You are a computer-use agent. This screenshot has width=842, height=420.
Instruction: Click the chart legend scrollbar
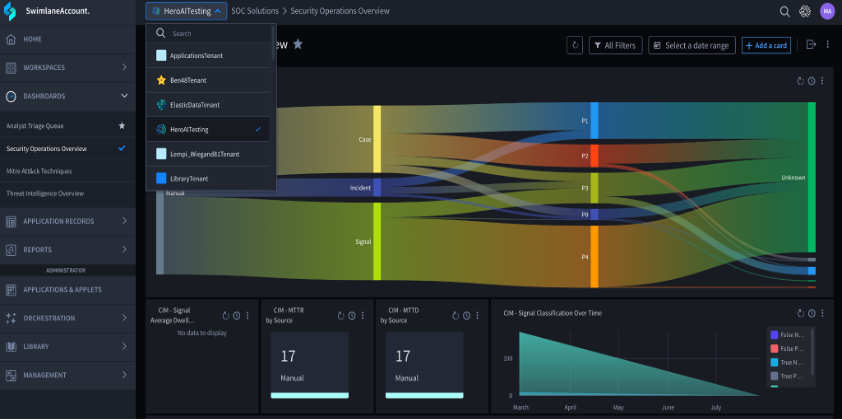(x=812, y=352)
